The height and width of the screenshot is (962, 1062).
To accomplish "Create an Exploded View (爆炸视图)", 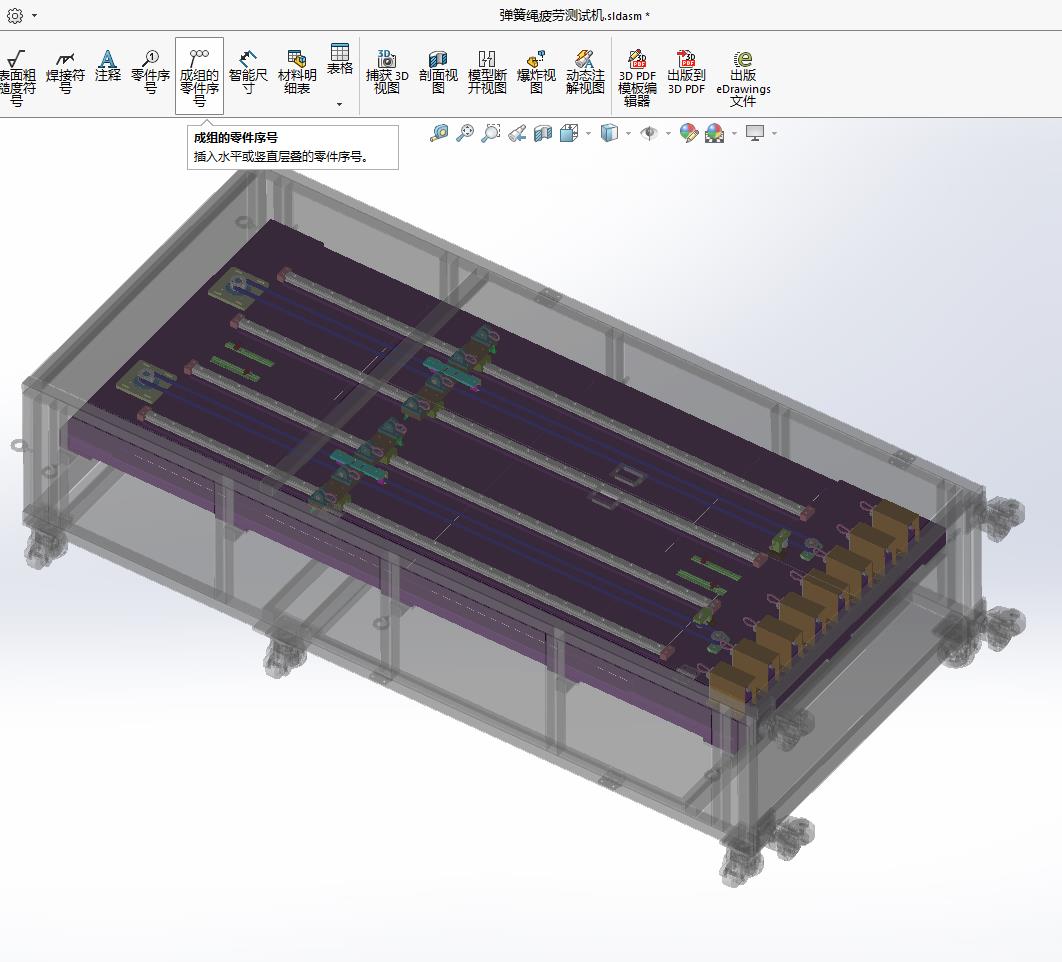I will click(x=536, y=72).
